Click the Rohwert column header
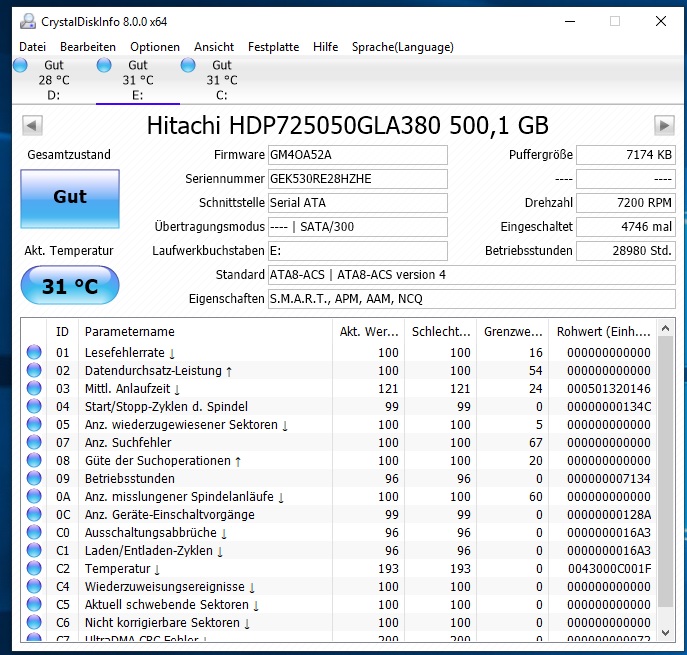Image resolution: width=687 pixels, height=655 pixels. click(x=603, y=332)
